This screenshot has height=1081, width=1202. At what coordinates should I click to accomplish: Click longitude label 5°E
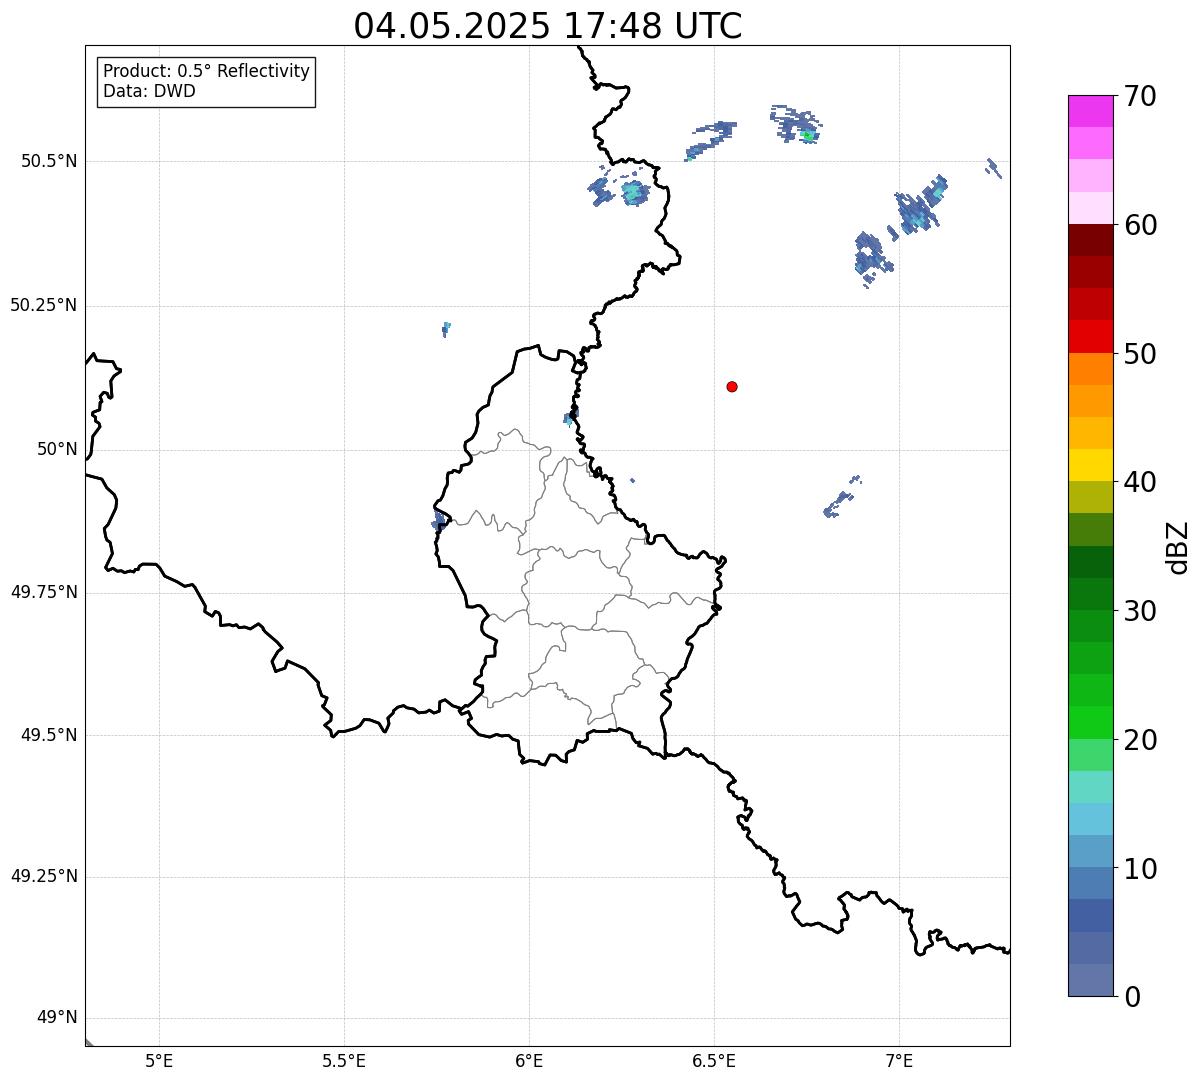click(x=159, y=1060)
